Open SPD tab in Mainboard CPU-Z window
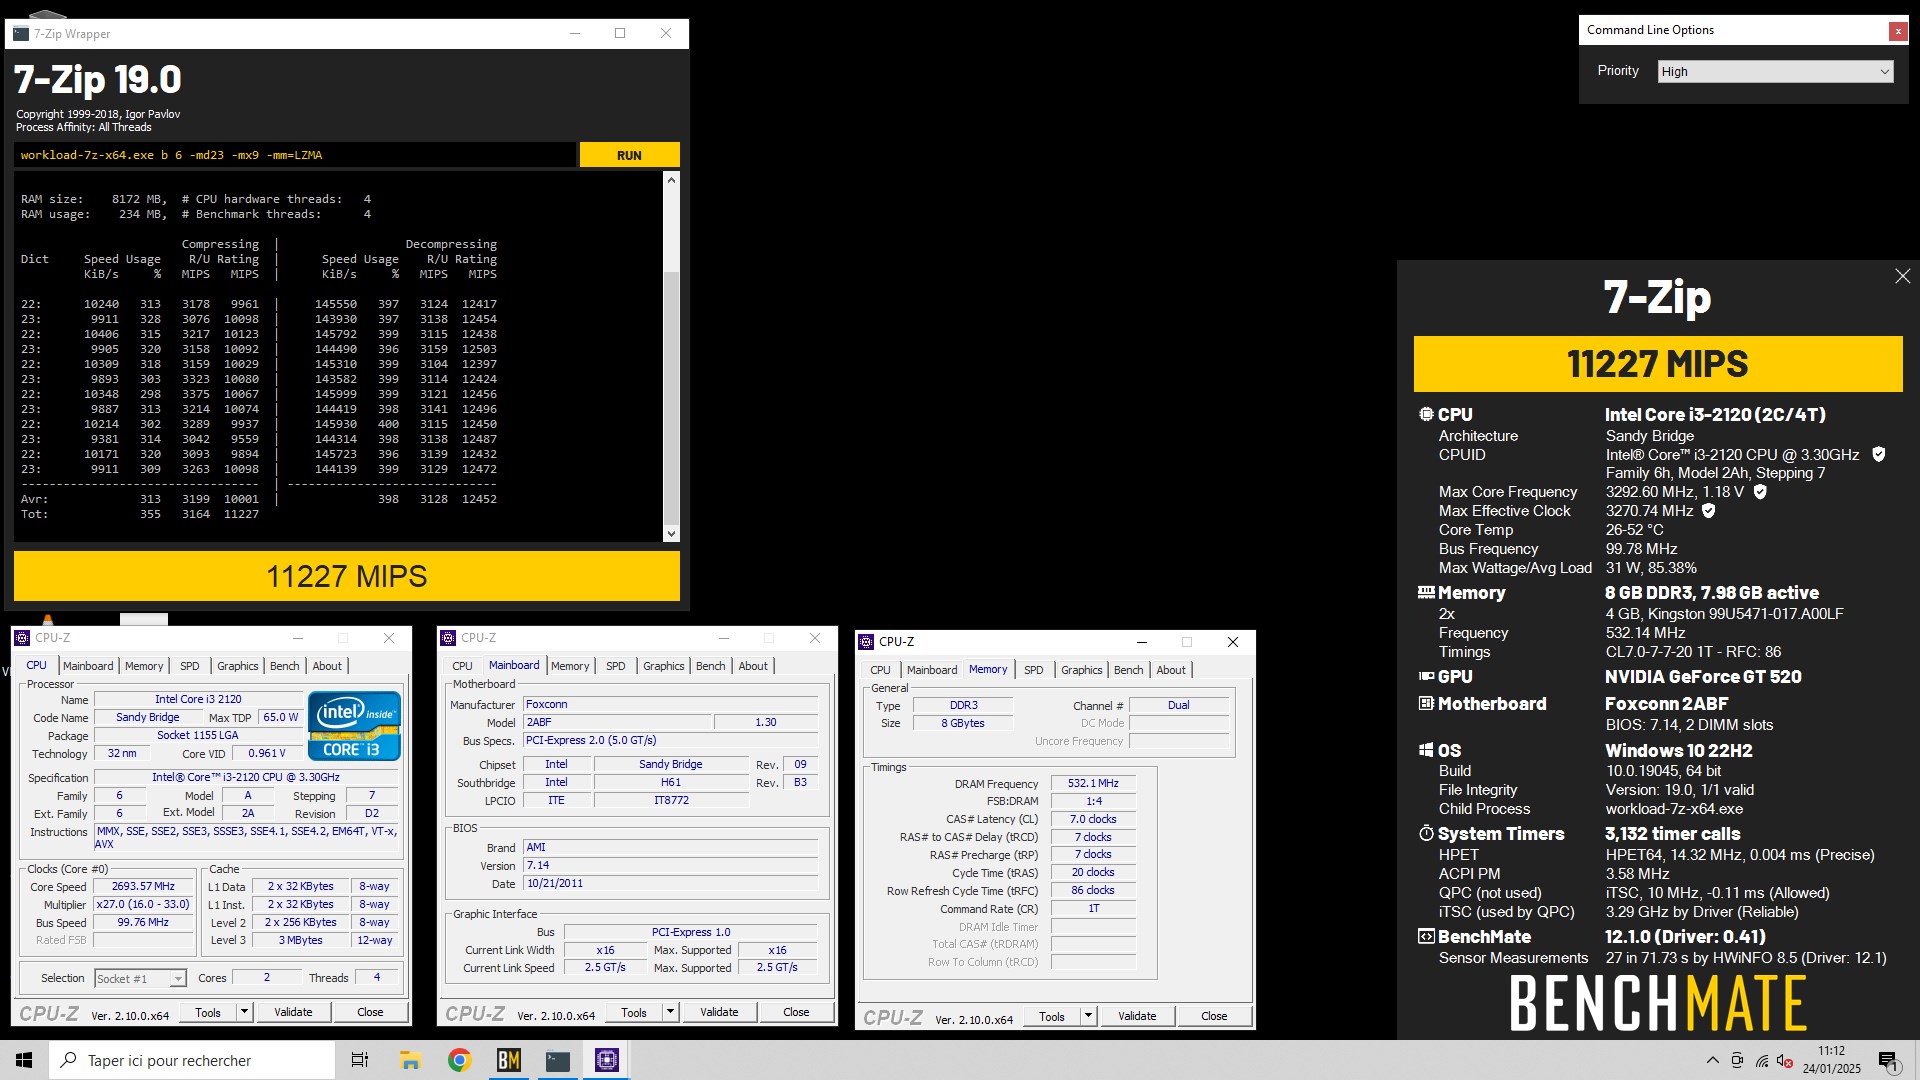 click(616, 666)
